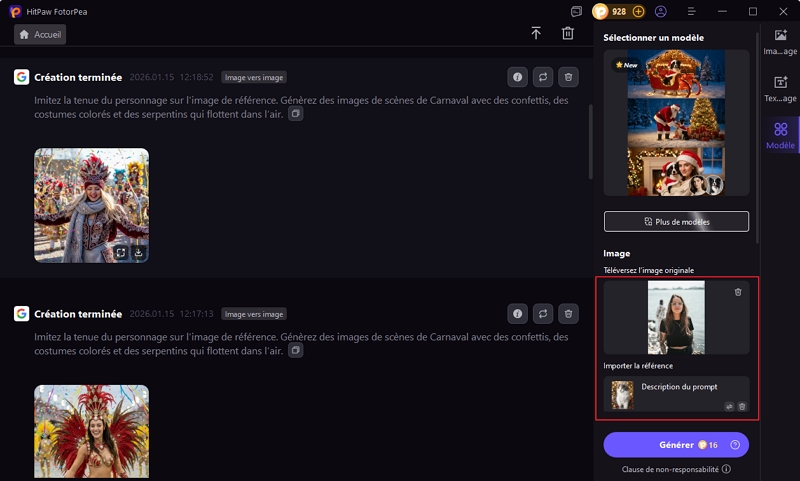Copy the first creation's prompt text
Image resolution: width=800 pixels, height=481 pixels.
point(295,114)
